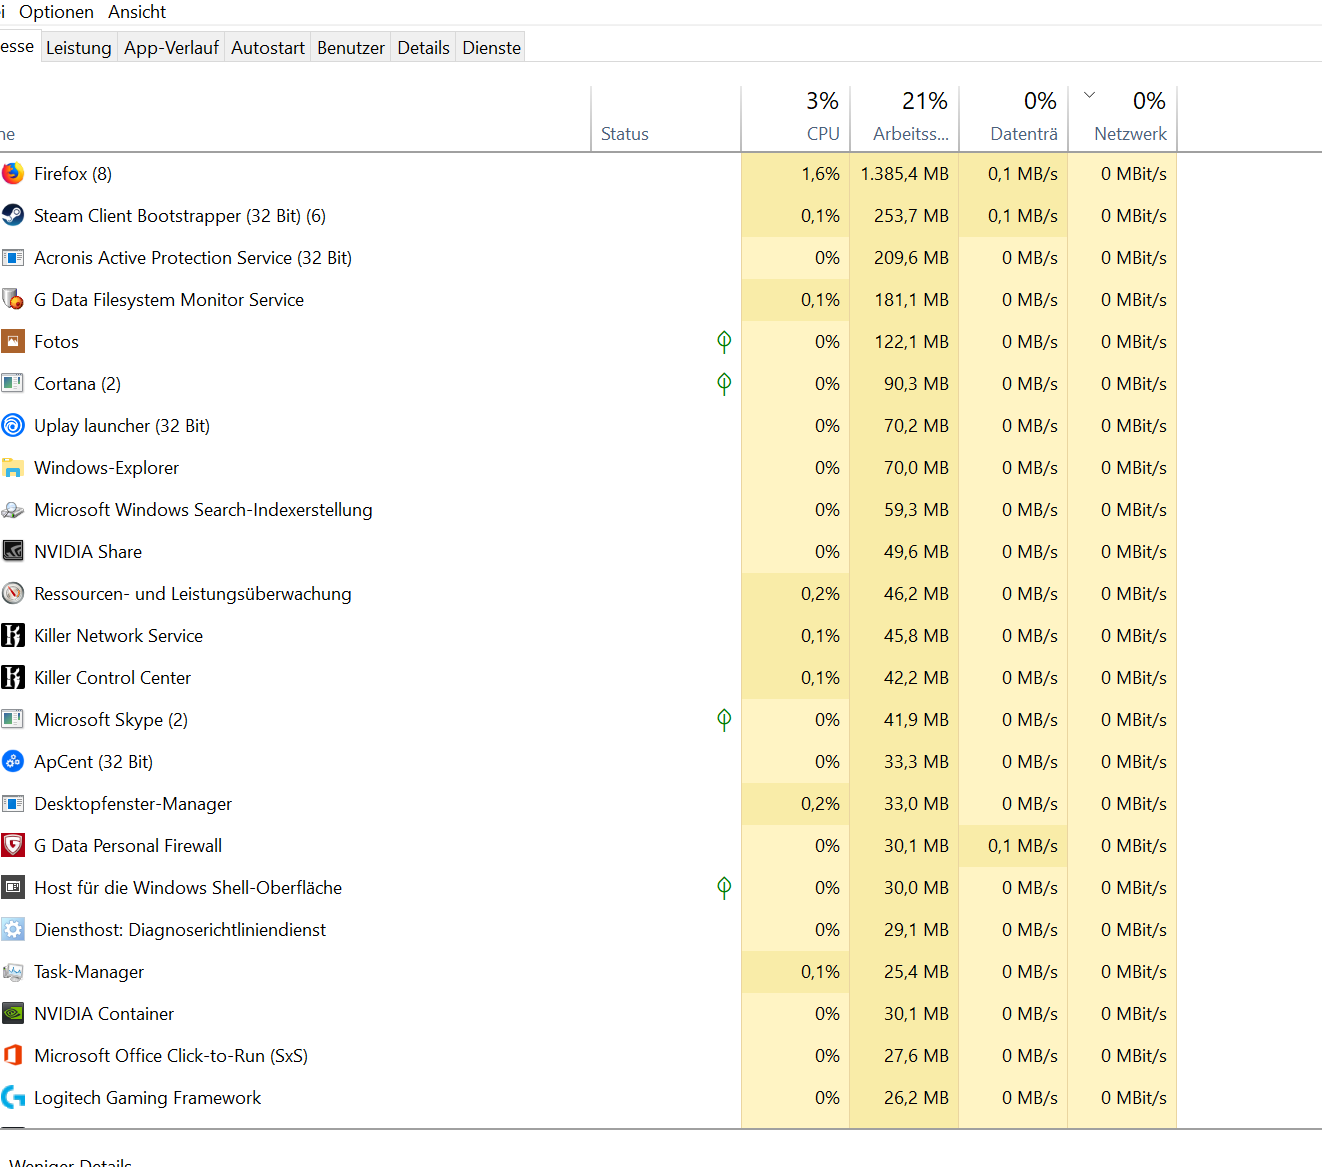Click the 'Cortana (2)' process name
Image resolution: width=1322 pixels, height=1167 pixels.
[78, 384]
